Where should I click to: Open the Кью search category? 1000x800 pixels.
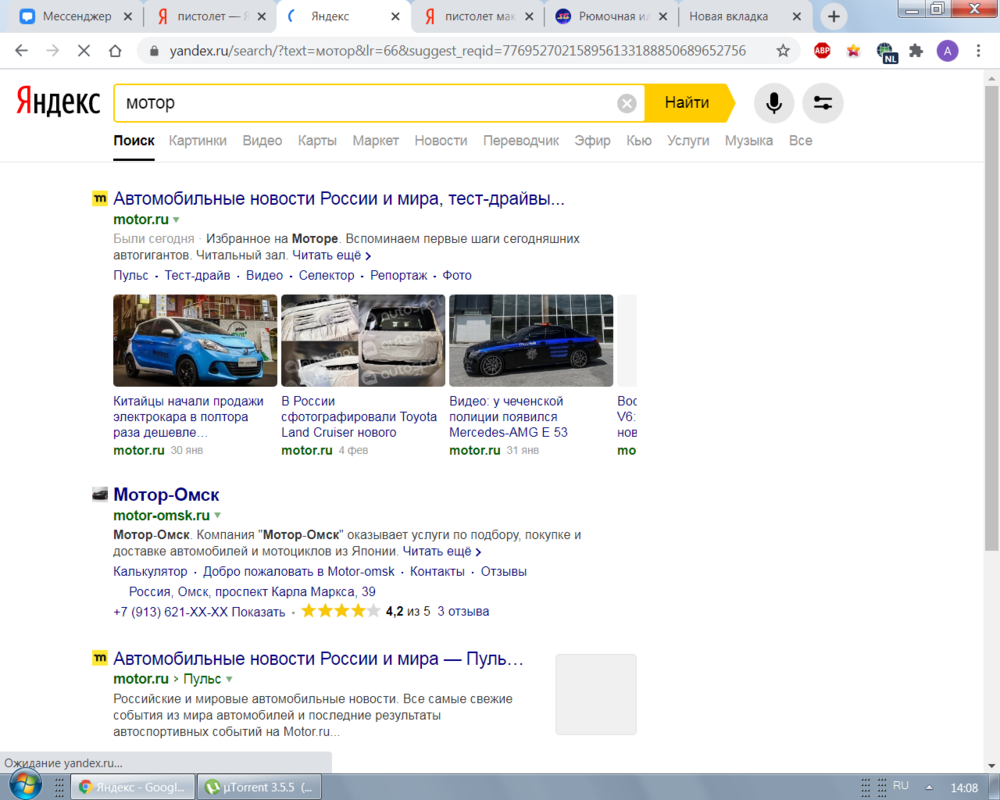coord(639,141)
